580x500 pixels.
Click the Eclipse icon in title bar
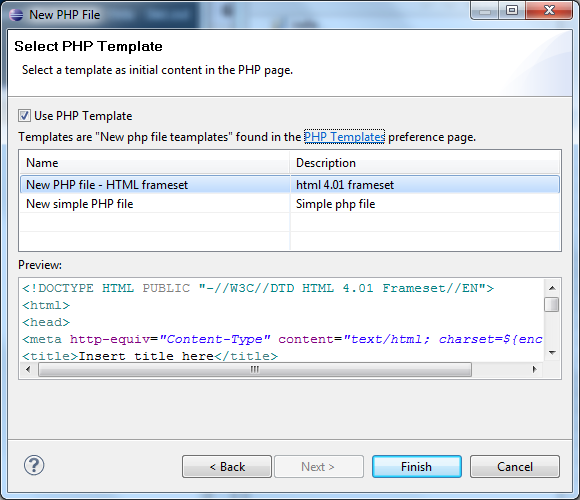16,15
